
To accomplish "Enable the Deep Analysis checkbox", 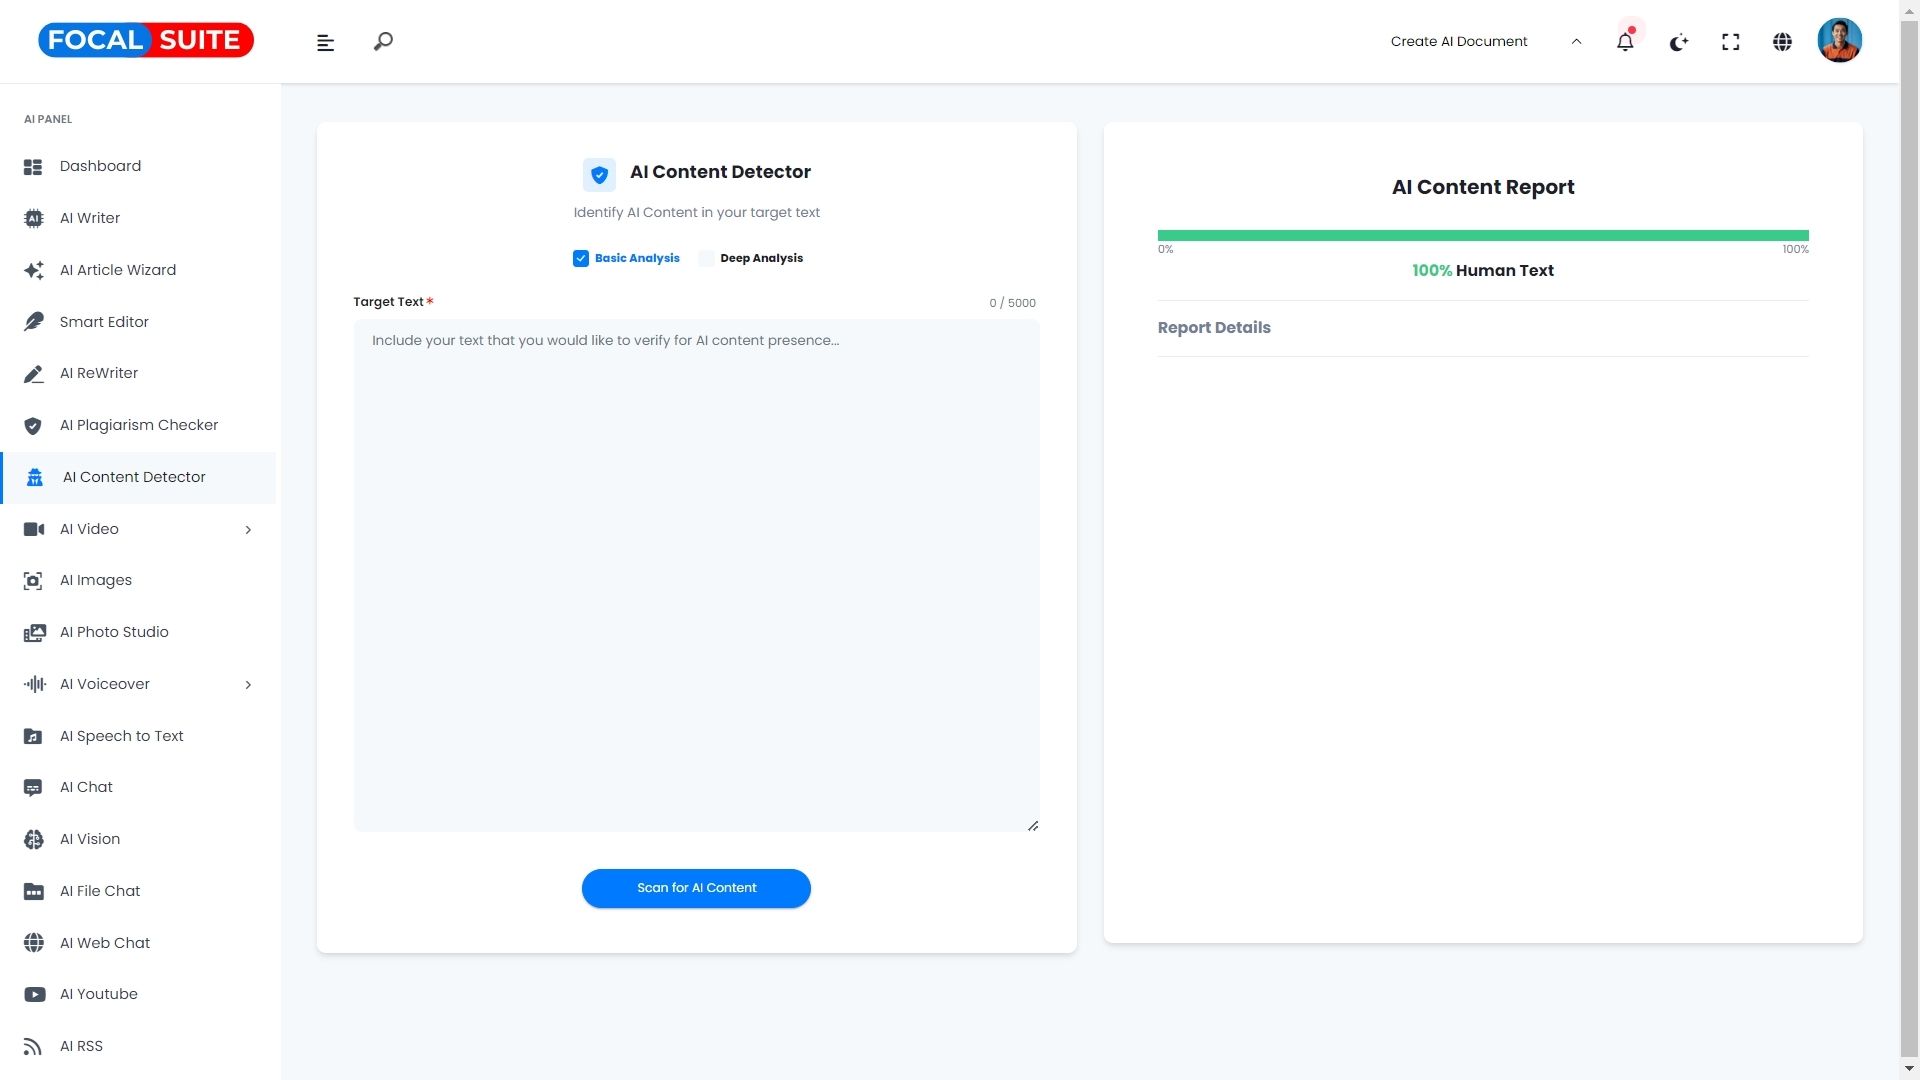I will tap(707, 258).
